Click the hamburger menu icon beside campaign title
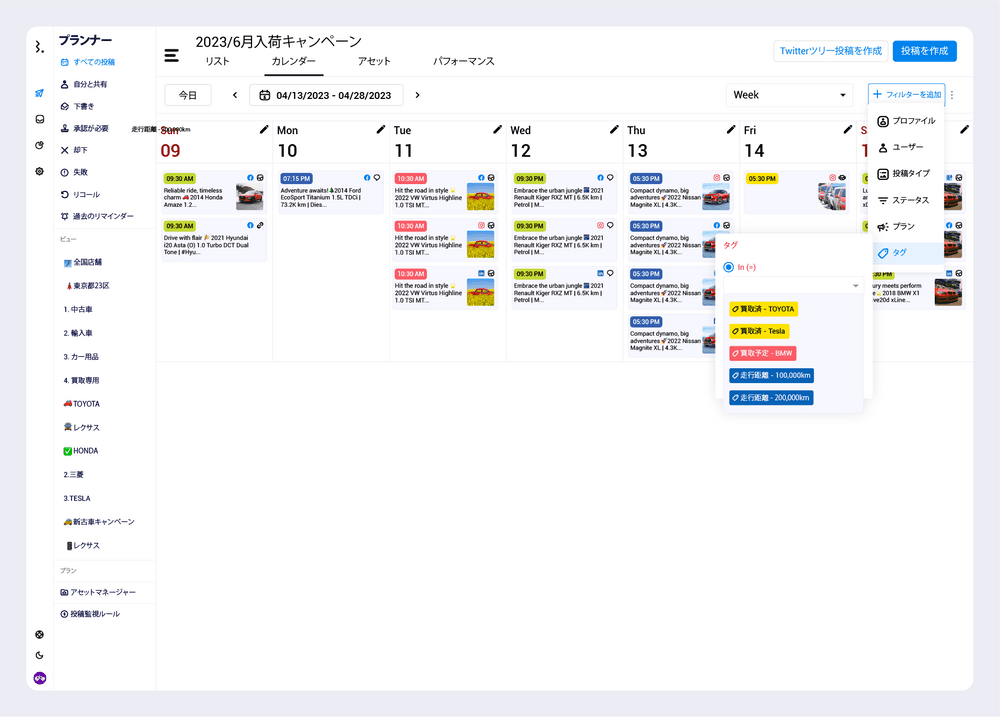This screenshot has height=717, width=1000. click(x=172, y=55)
